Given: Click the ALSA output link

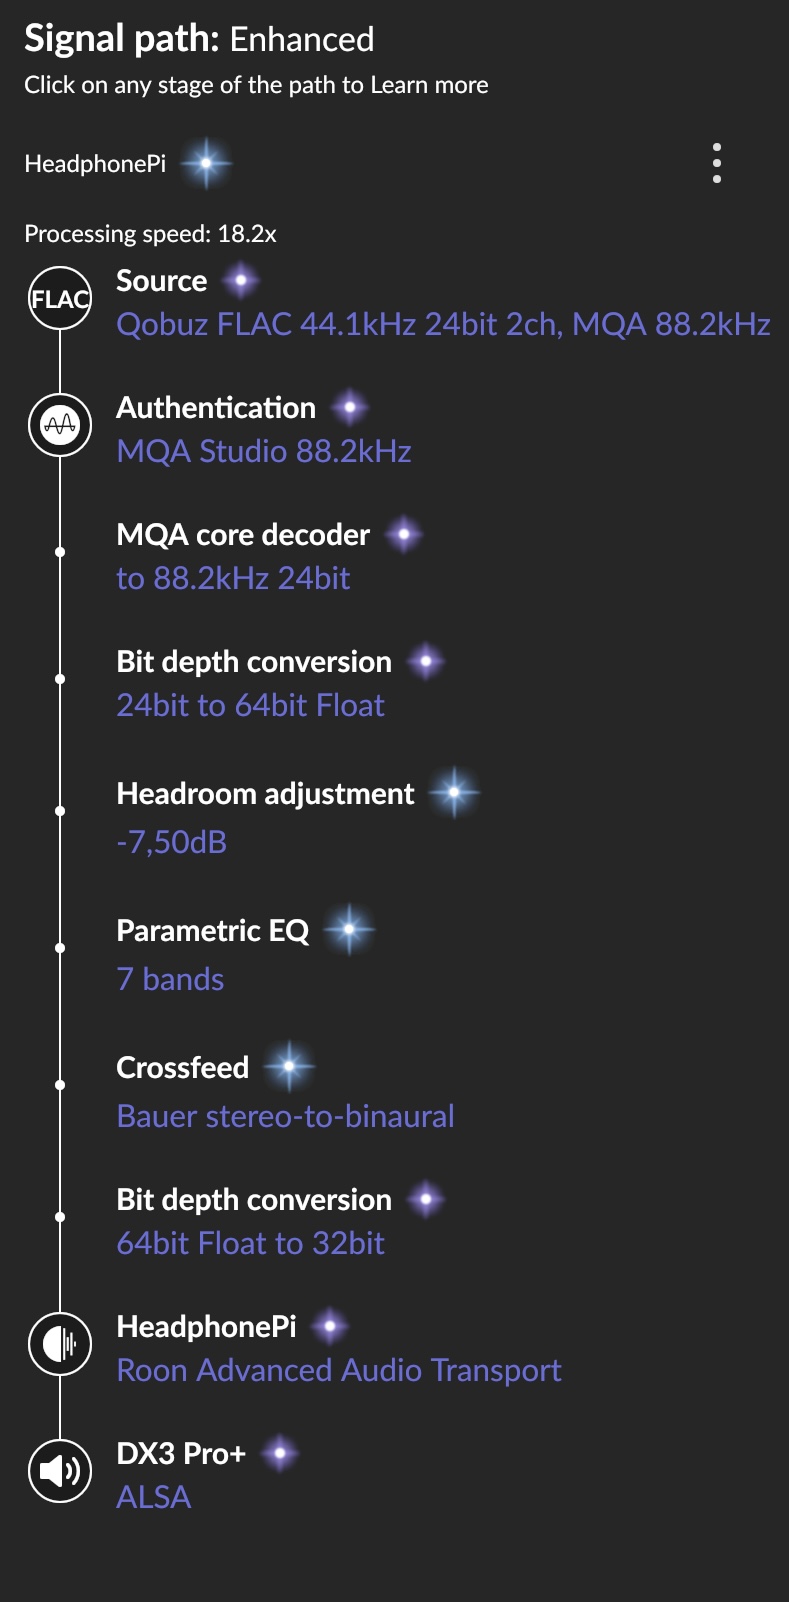Looking at the screenshot, I should click(x=153, y=1497).
